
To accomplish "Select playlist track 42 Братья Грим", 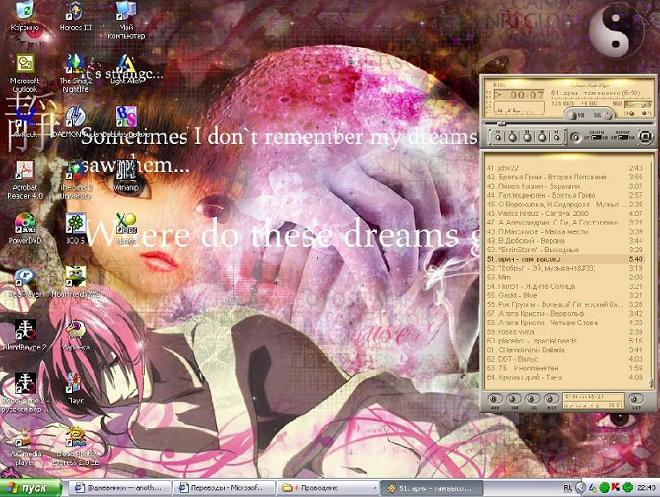I will pos(564,177).
